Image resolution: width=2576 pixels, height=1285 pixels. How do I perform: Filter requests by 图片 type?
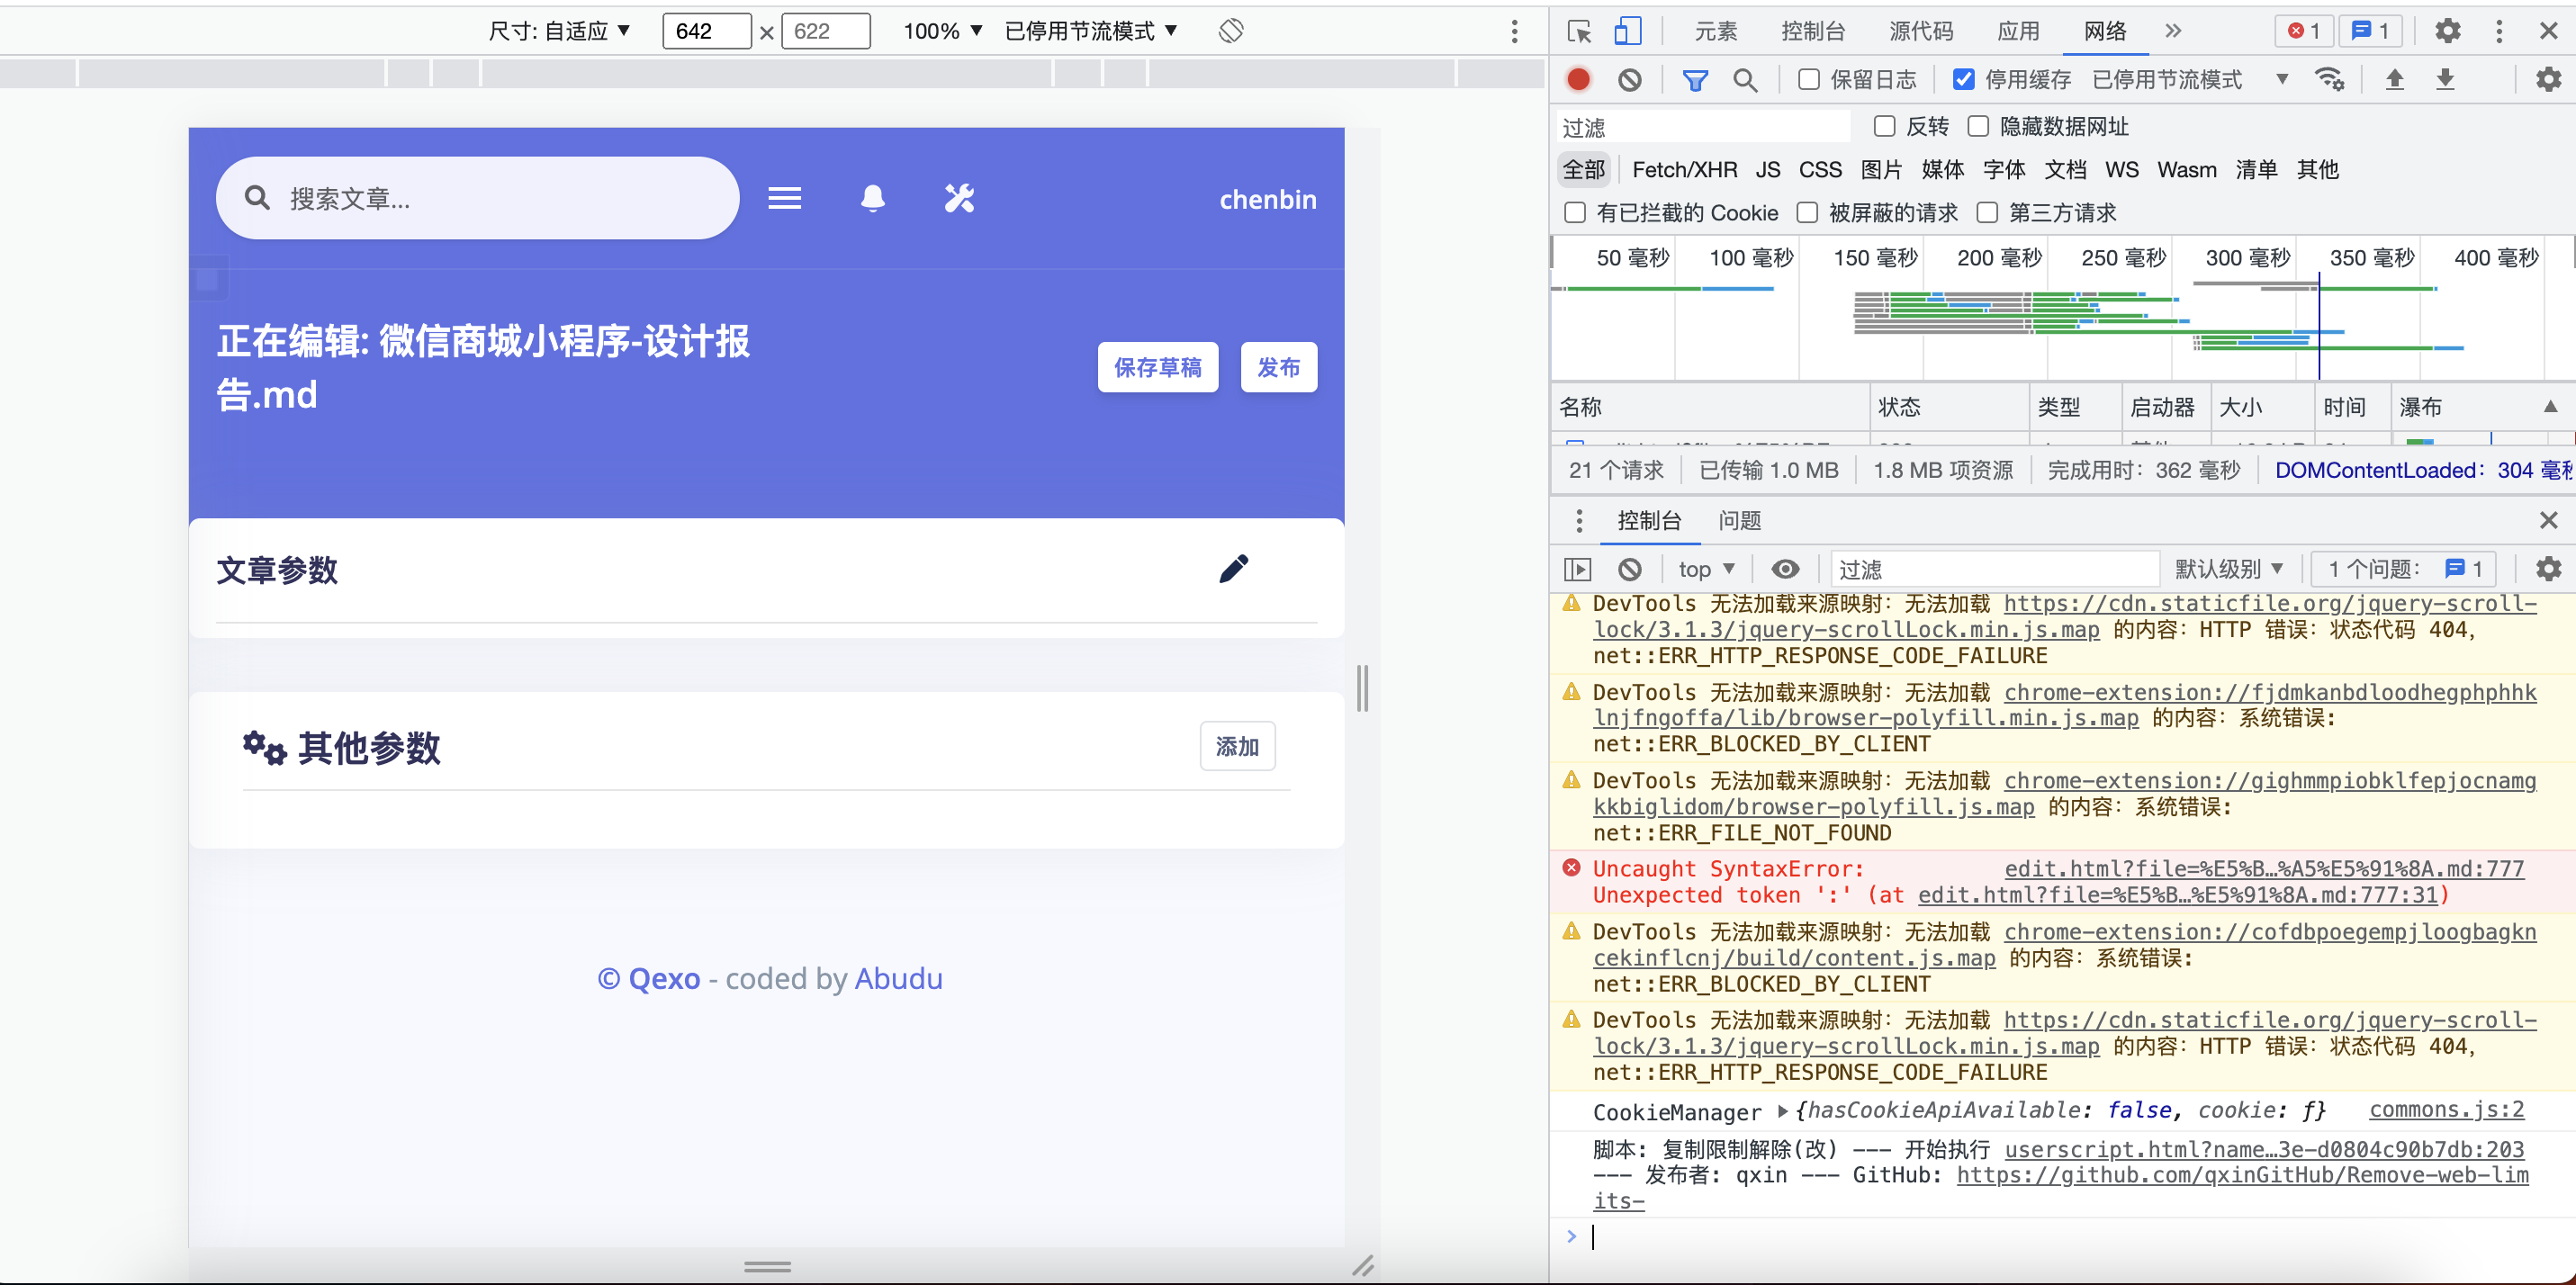pyautogui.click(x=1881, y=169)
